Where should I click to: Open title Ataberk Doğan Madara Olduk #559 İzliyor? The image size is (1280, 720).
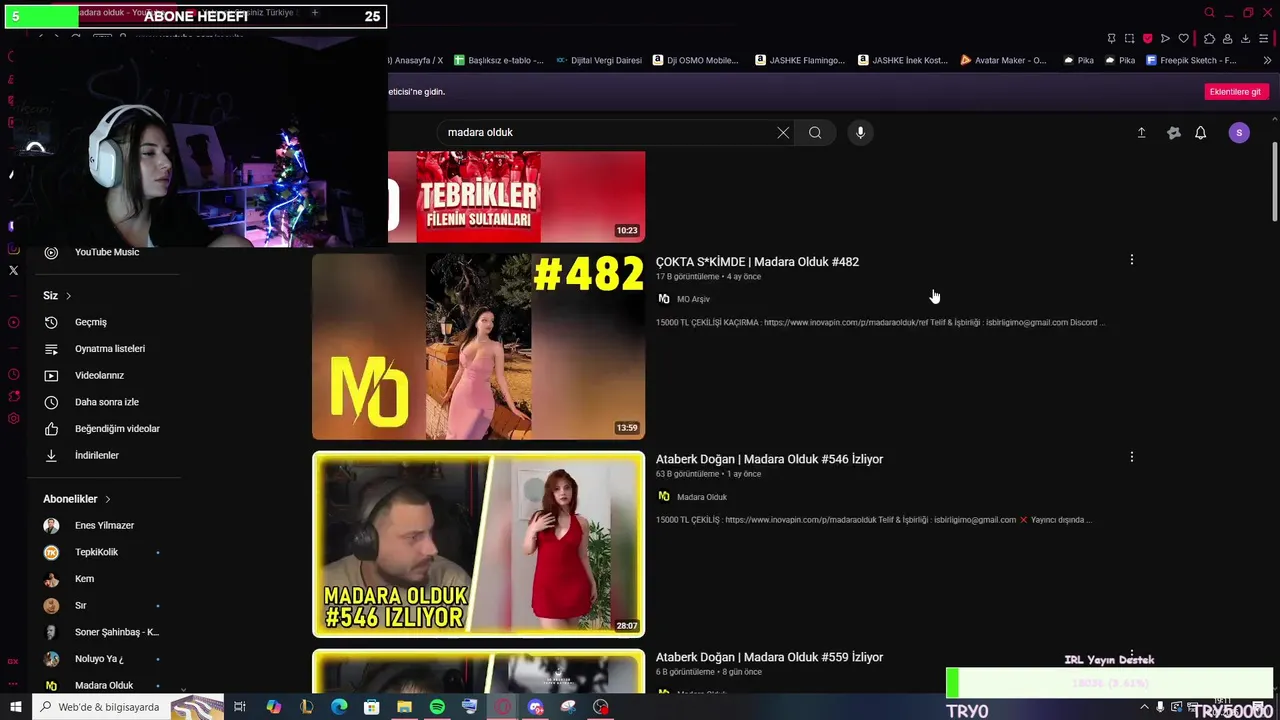tap(769, 657)
